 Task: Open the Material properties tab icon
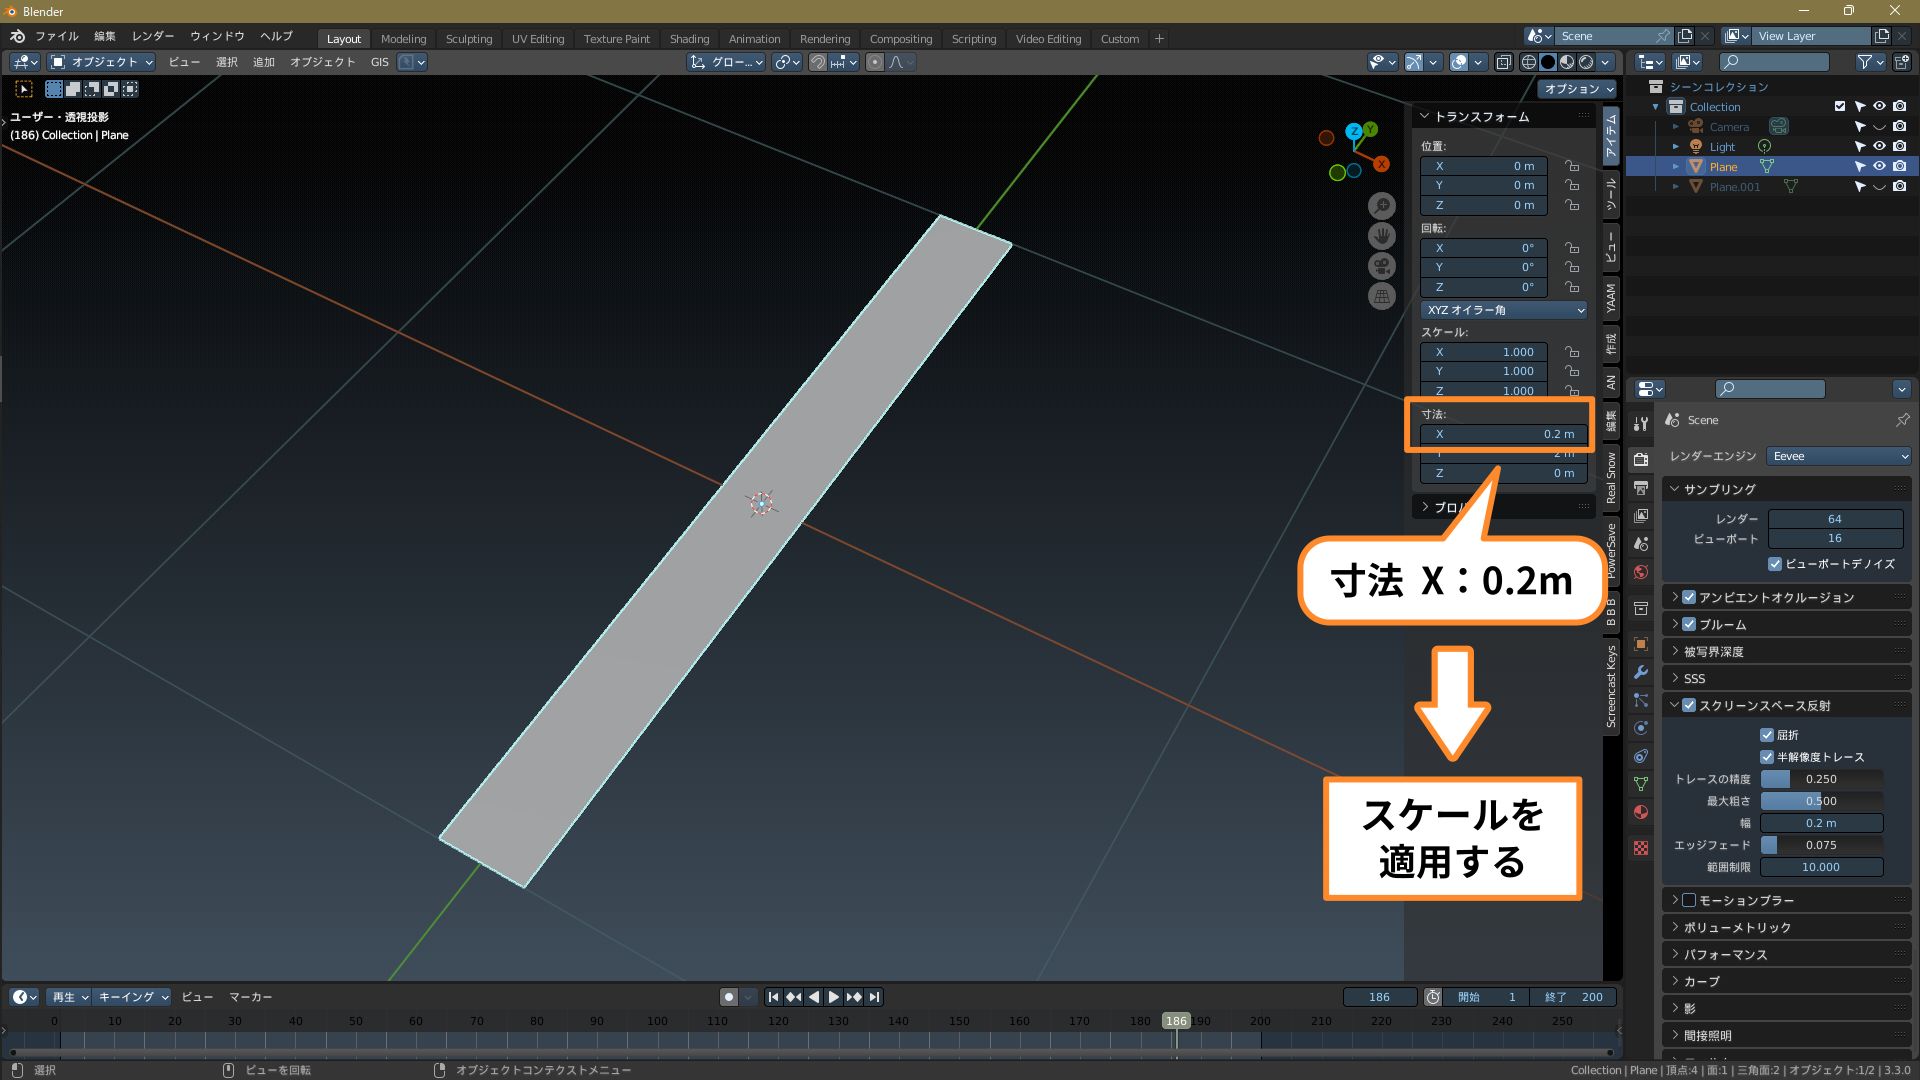click(x=1641, y=812)
